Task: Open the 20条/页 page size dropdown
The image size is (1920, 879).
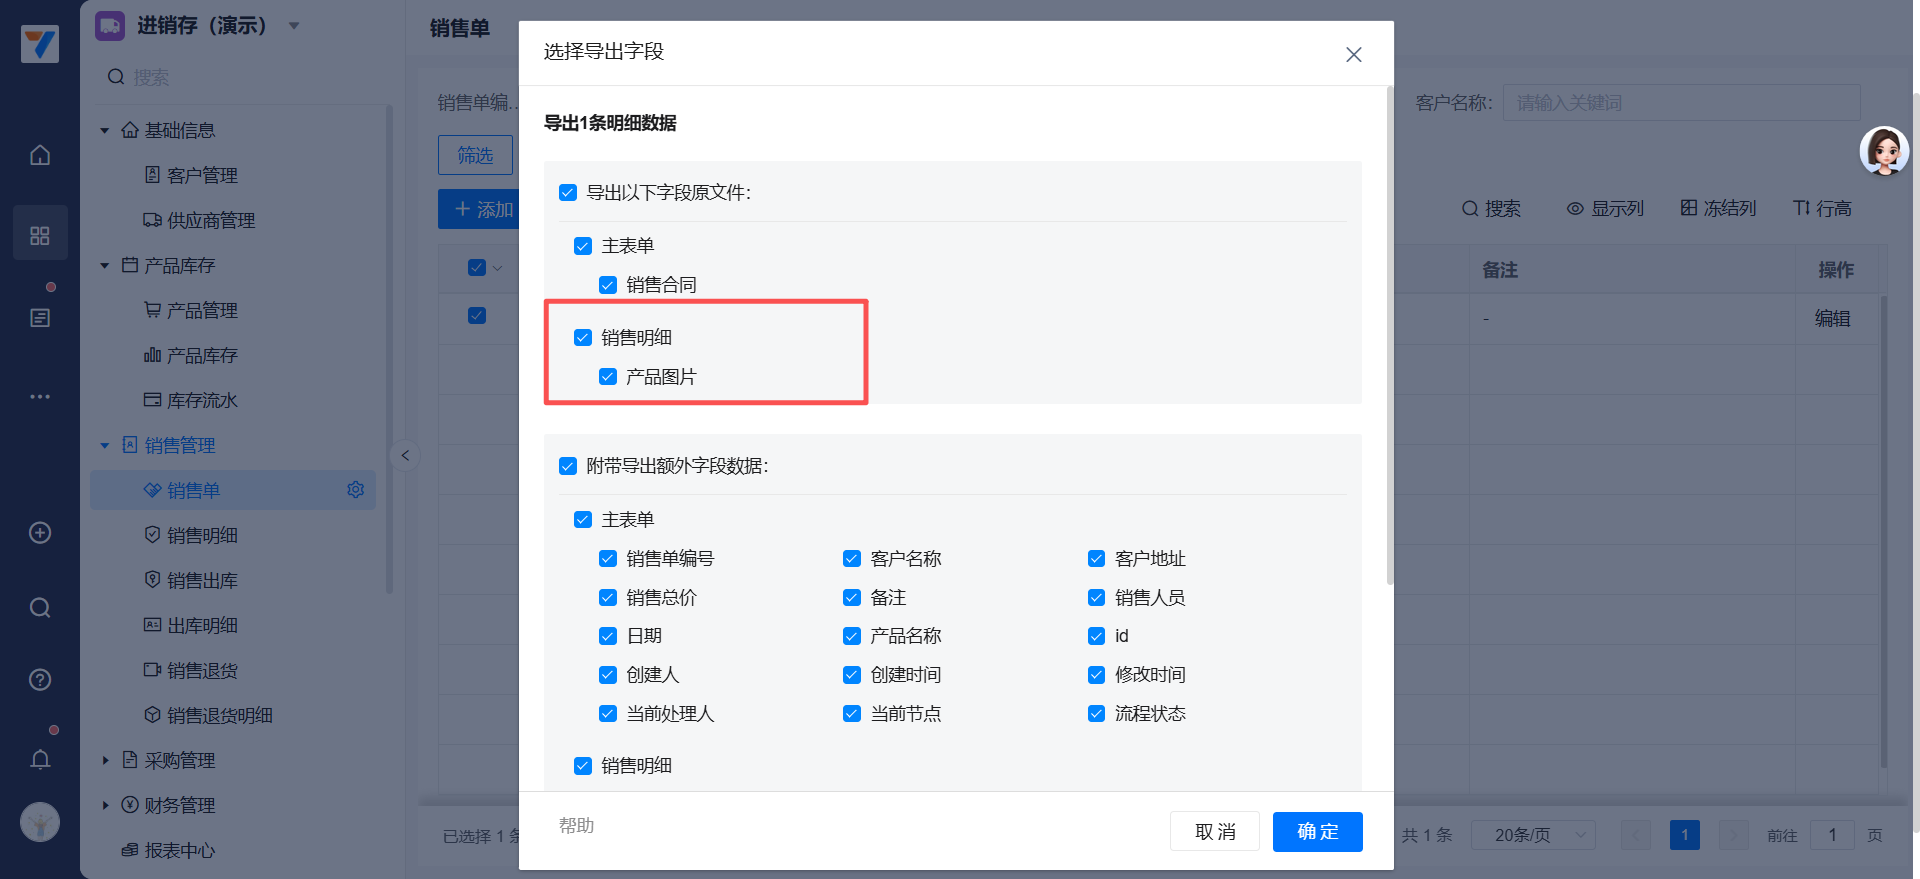Action: [1533, 835]
